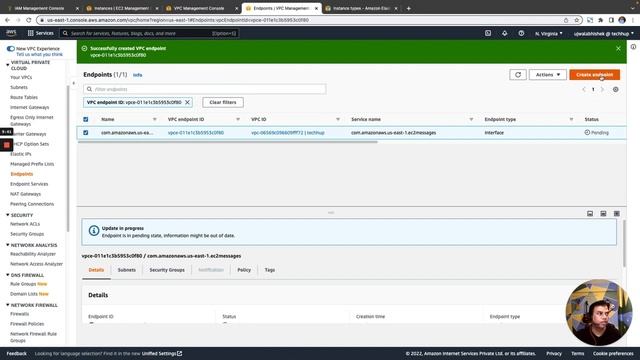Click the table horizontal scrollbar
This screenshot has height=360, width=640.
click(228, 142)
